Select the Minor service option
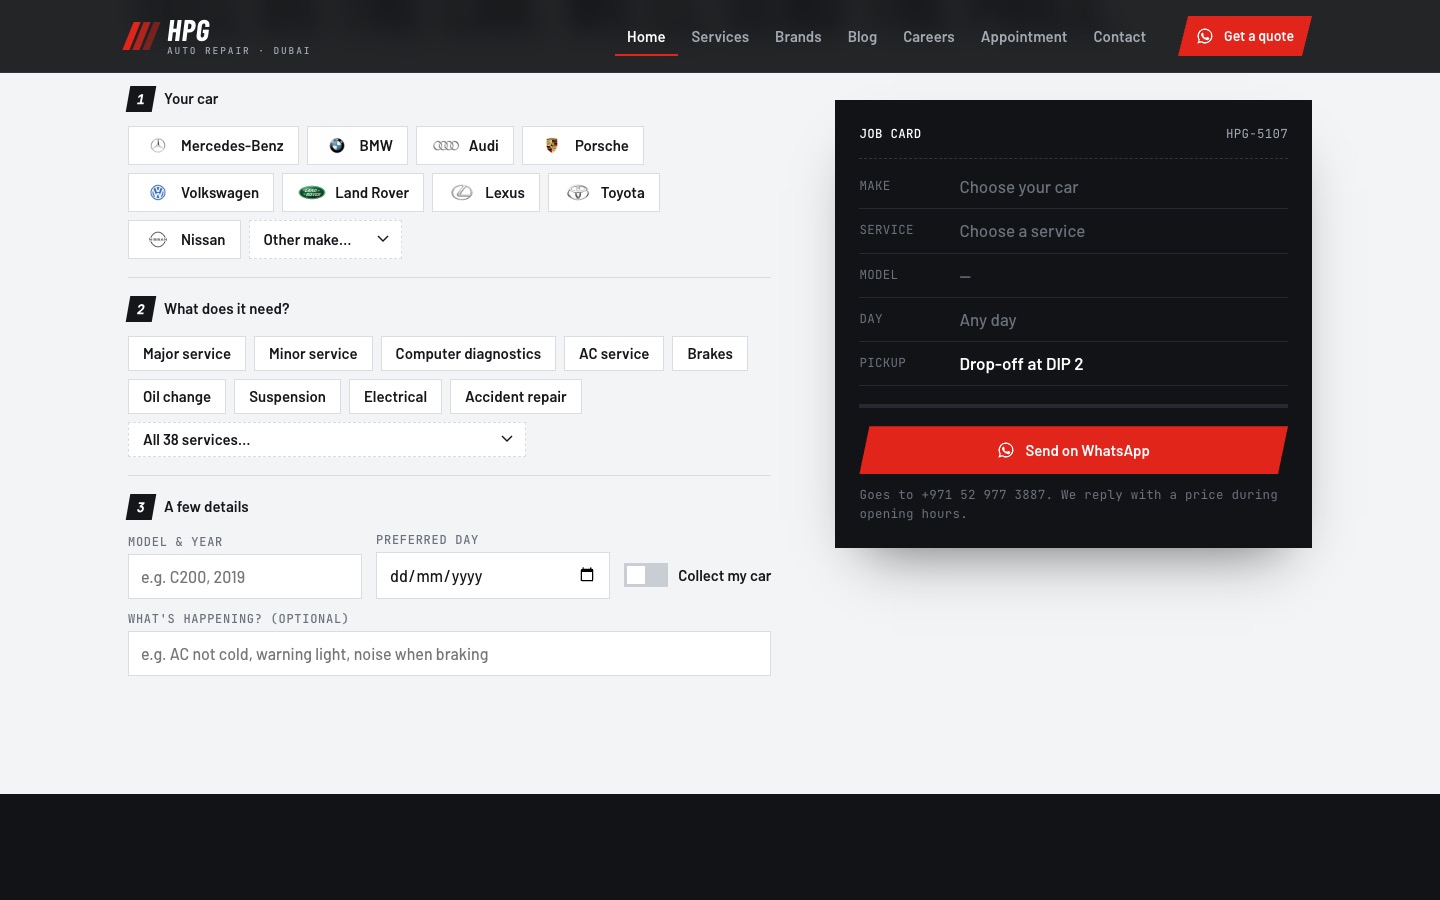This screenshot has height=900, width=1440. pyautogui.click(x=313, y=354)
